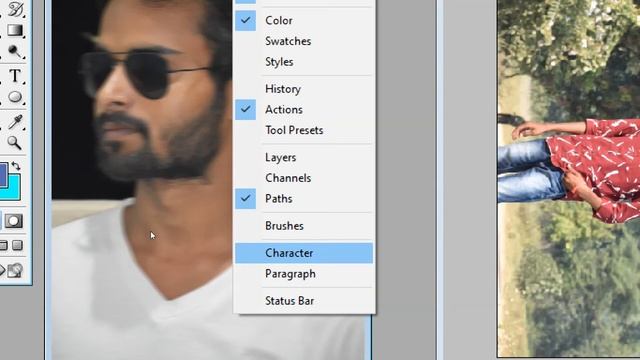Show the Layers palette
Screen dimensions: 640x360
[x=304, y=158]
